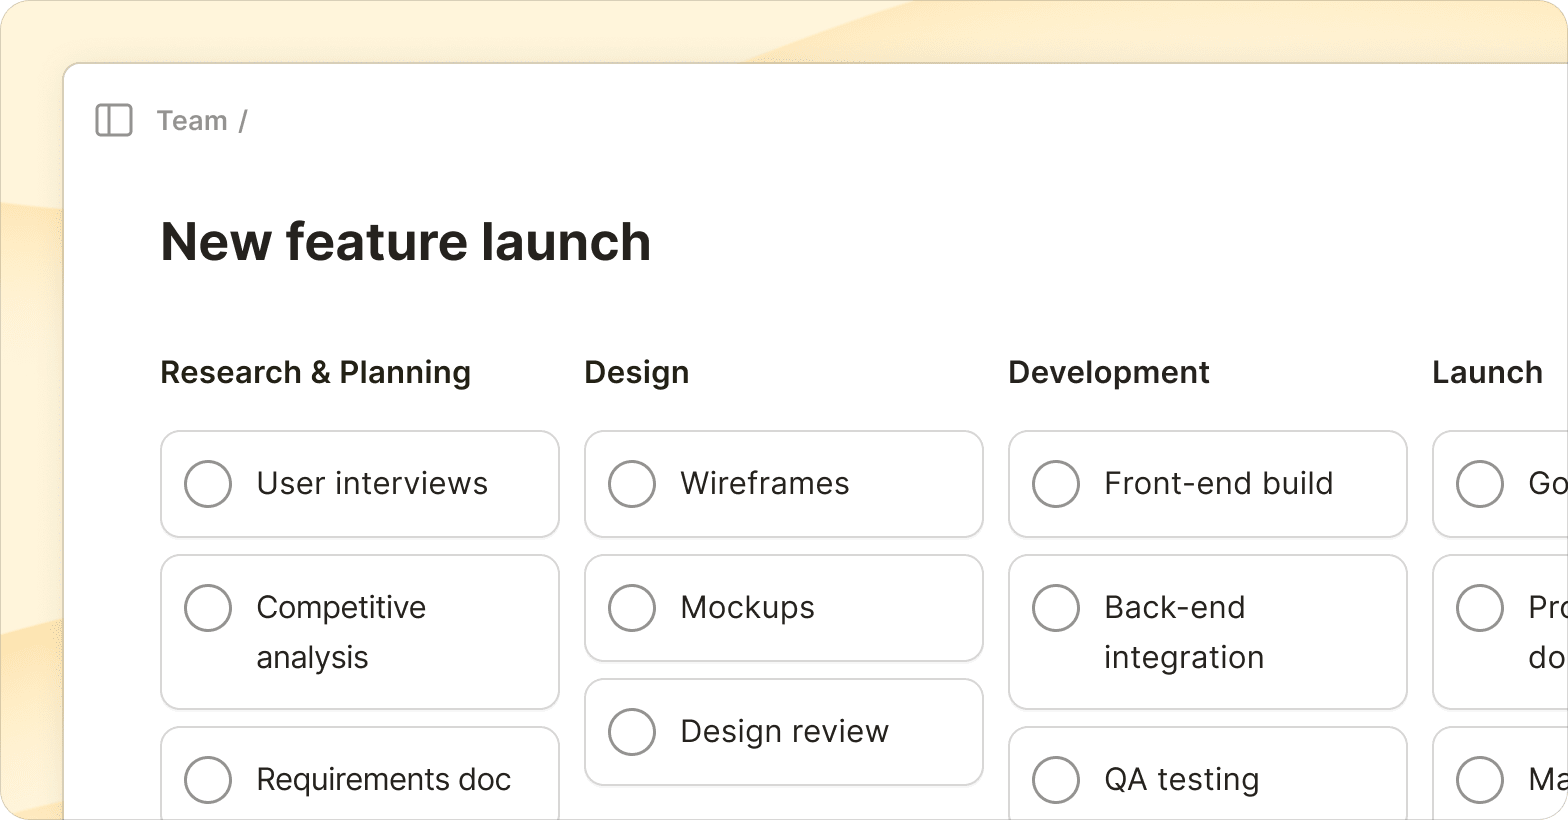This screenshot has height=820, width=1568.
Task: Complete the Wireframes task checkbox
Action: click(x=632, y=484)
